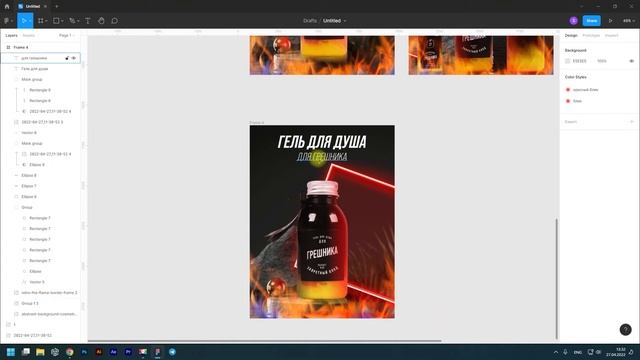The height and width of the screenshot is (360, 640).
Task: Open shape tools dropdown arrow
Action: tap(62, 21)
